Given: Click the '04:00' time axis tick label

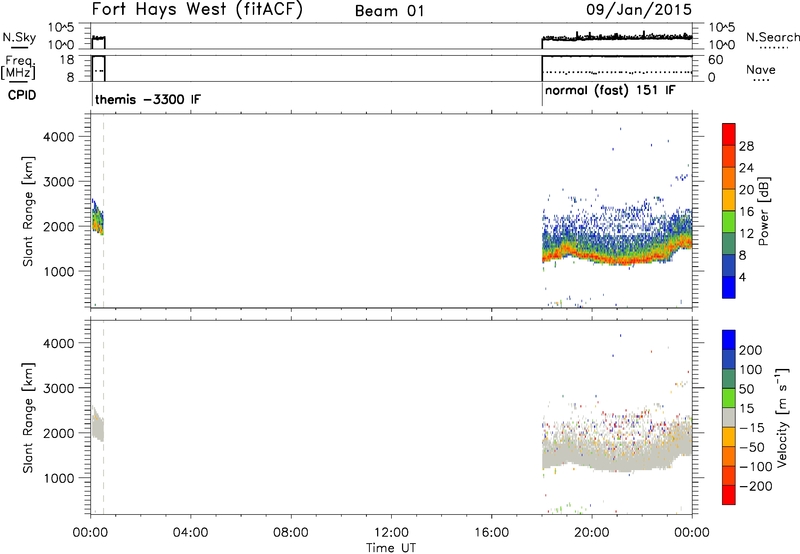Looking at the screenshot, I should pos(190,533).
